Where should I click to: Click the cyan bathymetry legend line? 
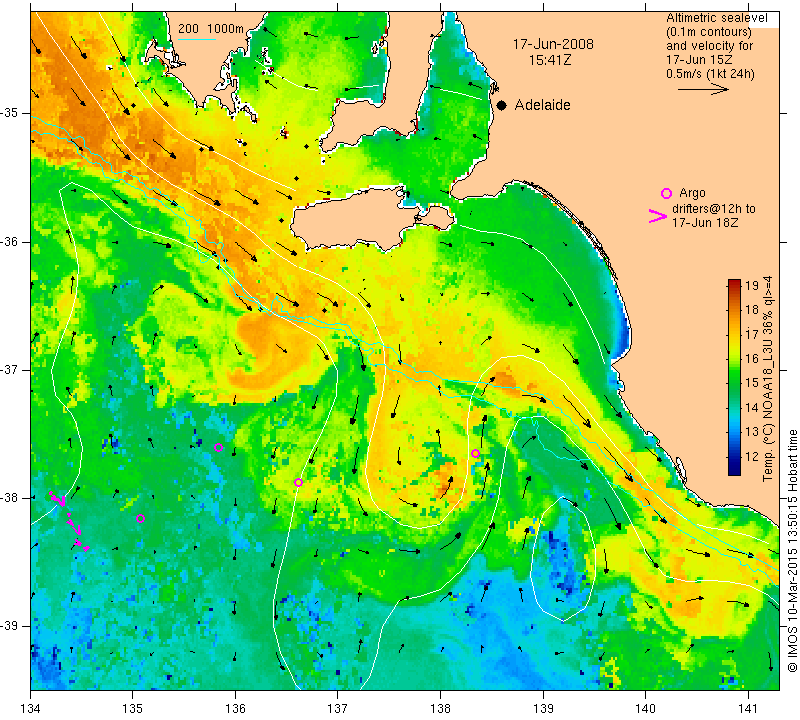(197, 39)
